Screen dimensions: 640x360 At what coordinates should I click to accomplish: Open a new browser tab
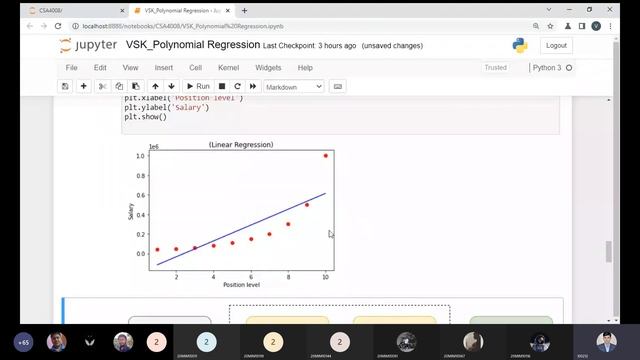(244, 11)
